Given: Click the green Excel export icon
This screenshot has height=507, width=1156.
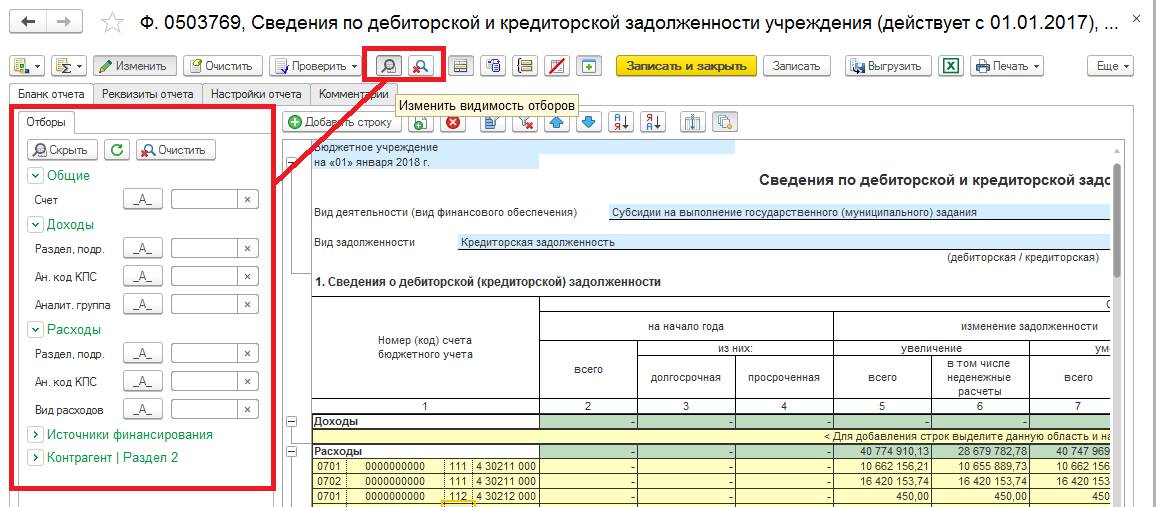Looking at the screenshot, I should (x=951, y=66).
